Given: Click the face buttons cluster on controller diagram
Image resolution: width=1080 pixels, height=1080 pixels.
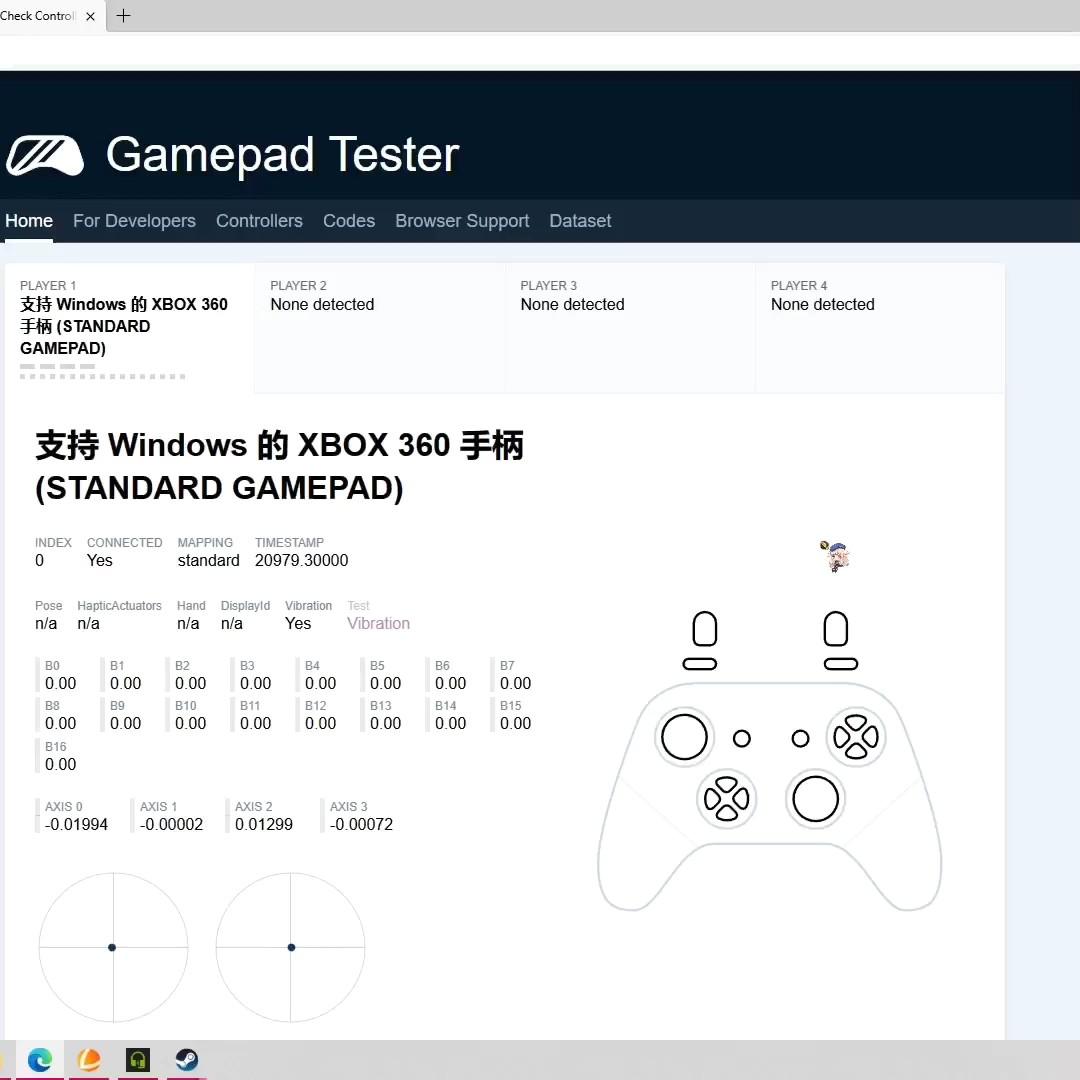Looking at the screenshot, I should (856, 738).
